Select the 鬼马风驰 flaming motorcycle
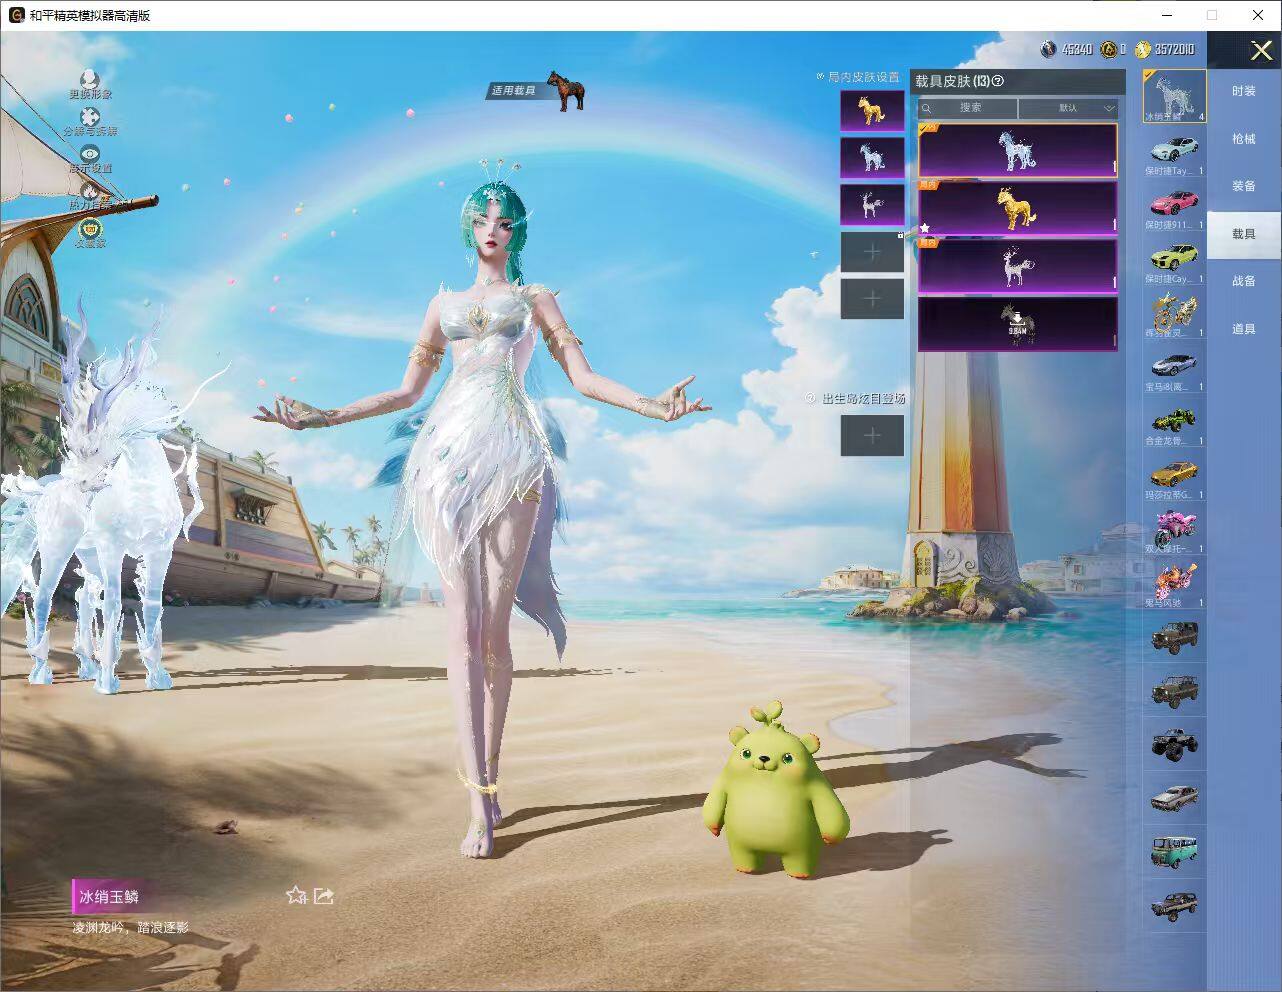 tap(1174, 584)
